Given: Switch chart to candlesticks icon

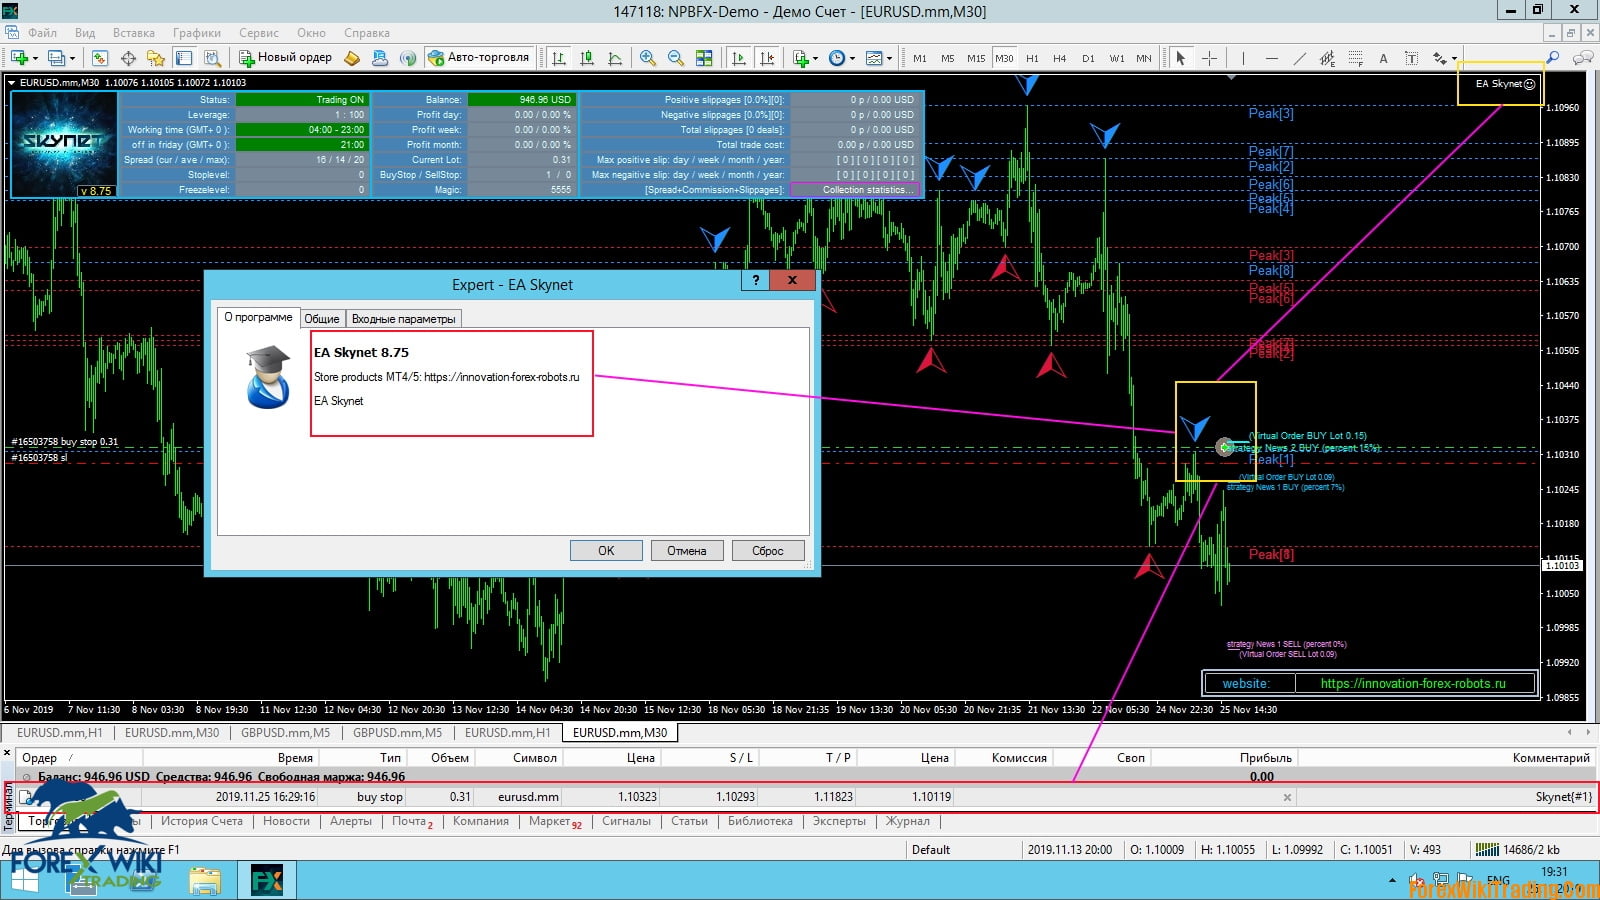Looking at the screenshot, I should (587, 58).
